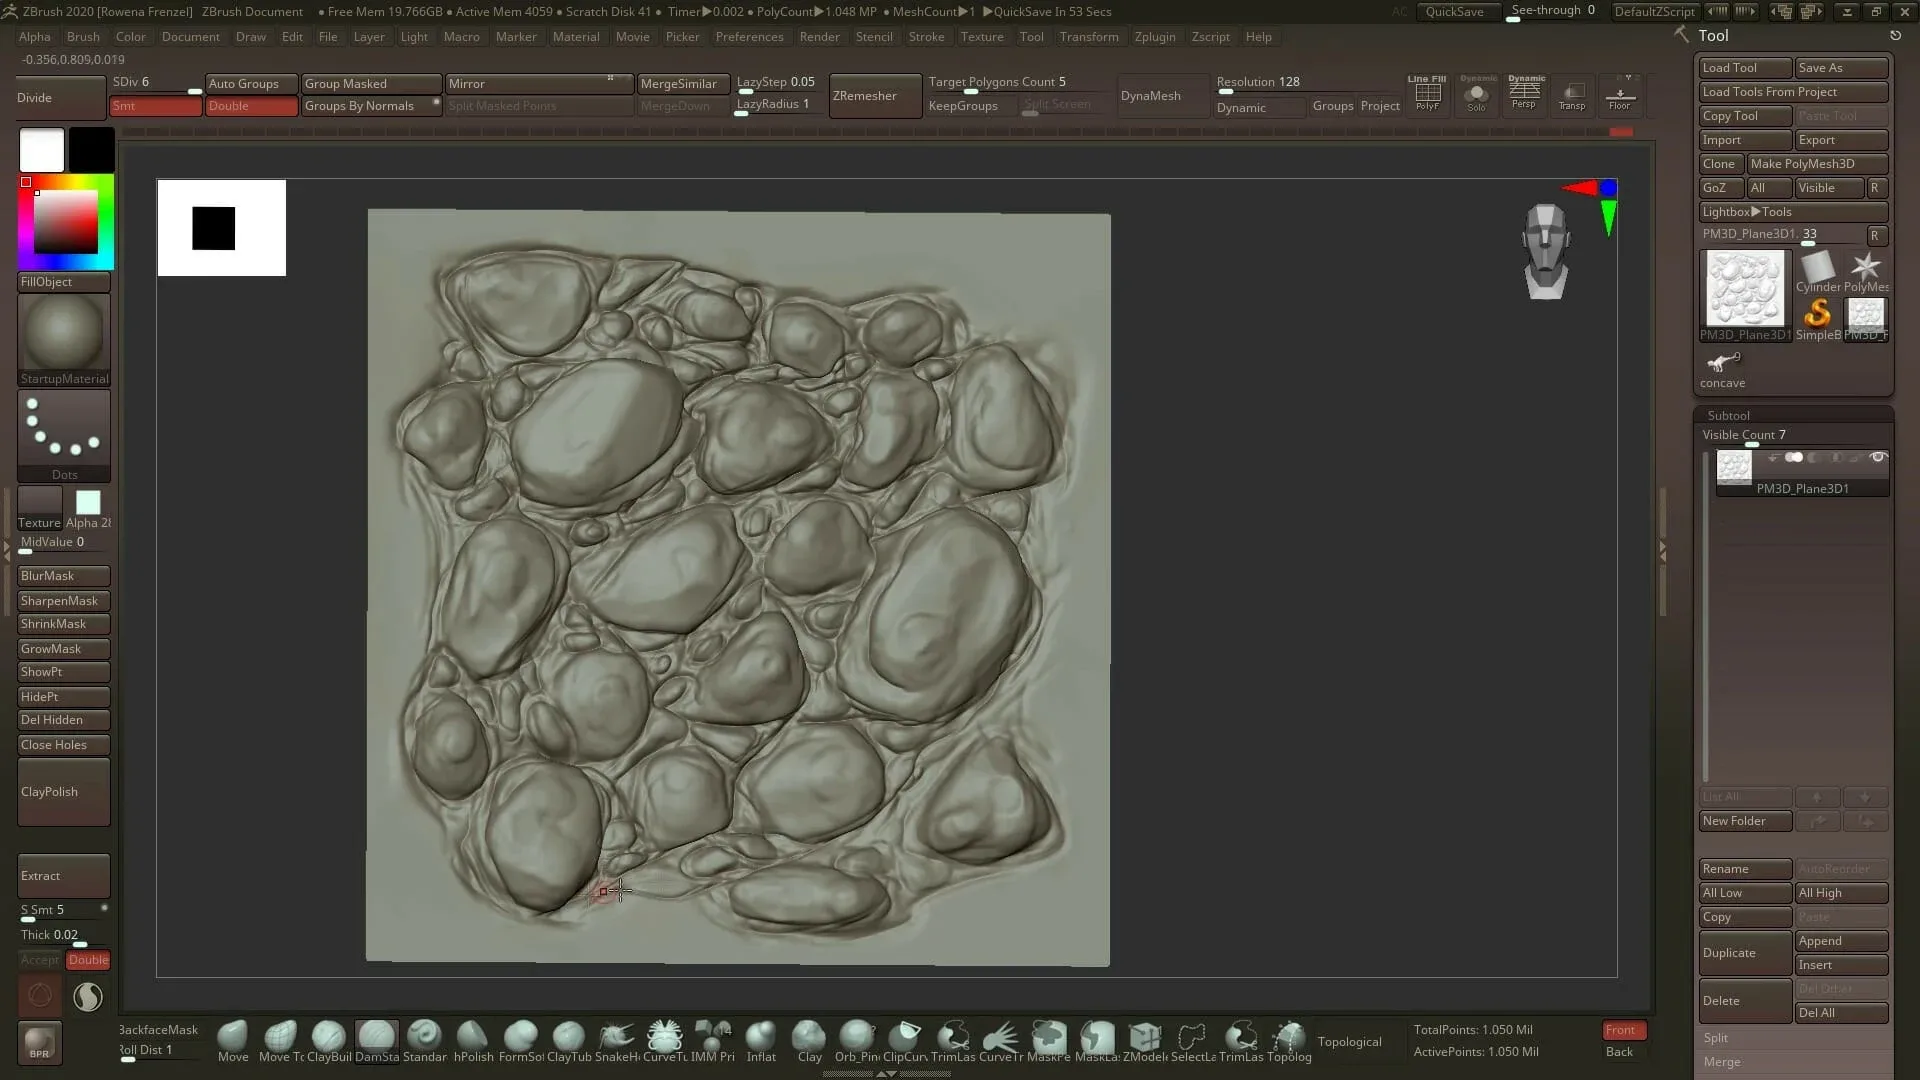Viewport: 1920px width, 1080px height.
Task: Open the Zplugin menu
Action: click(x=1155, y=37)
